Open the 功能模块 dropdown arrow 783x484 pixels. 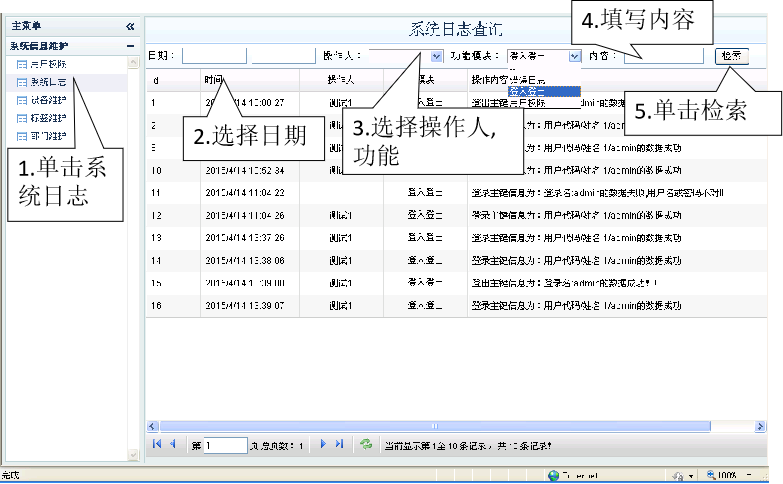pyautogui.click(x=575, y=56)
